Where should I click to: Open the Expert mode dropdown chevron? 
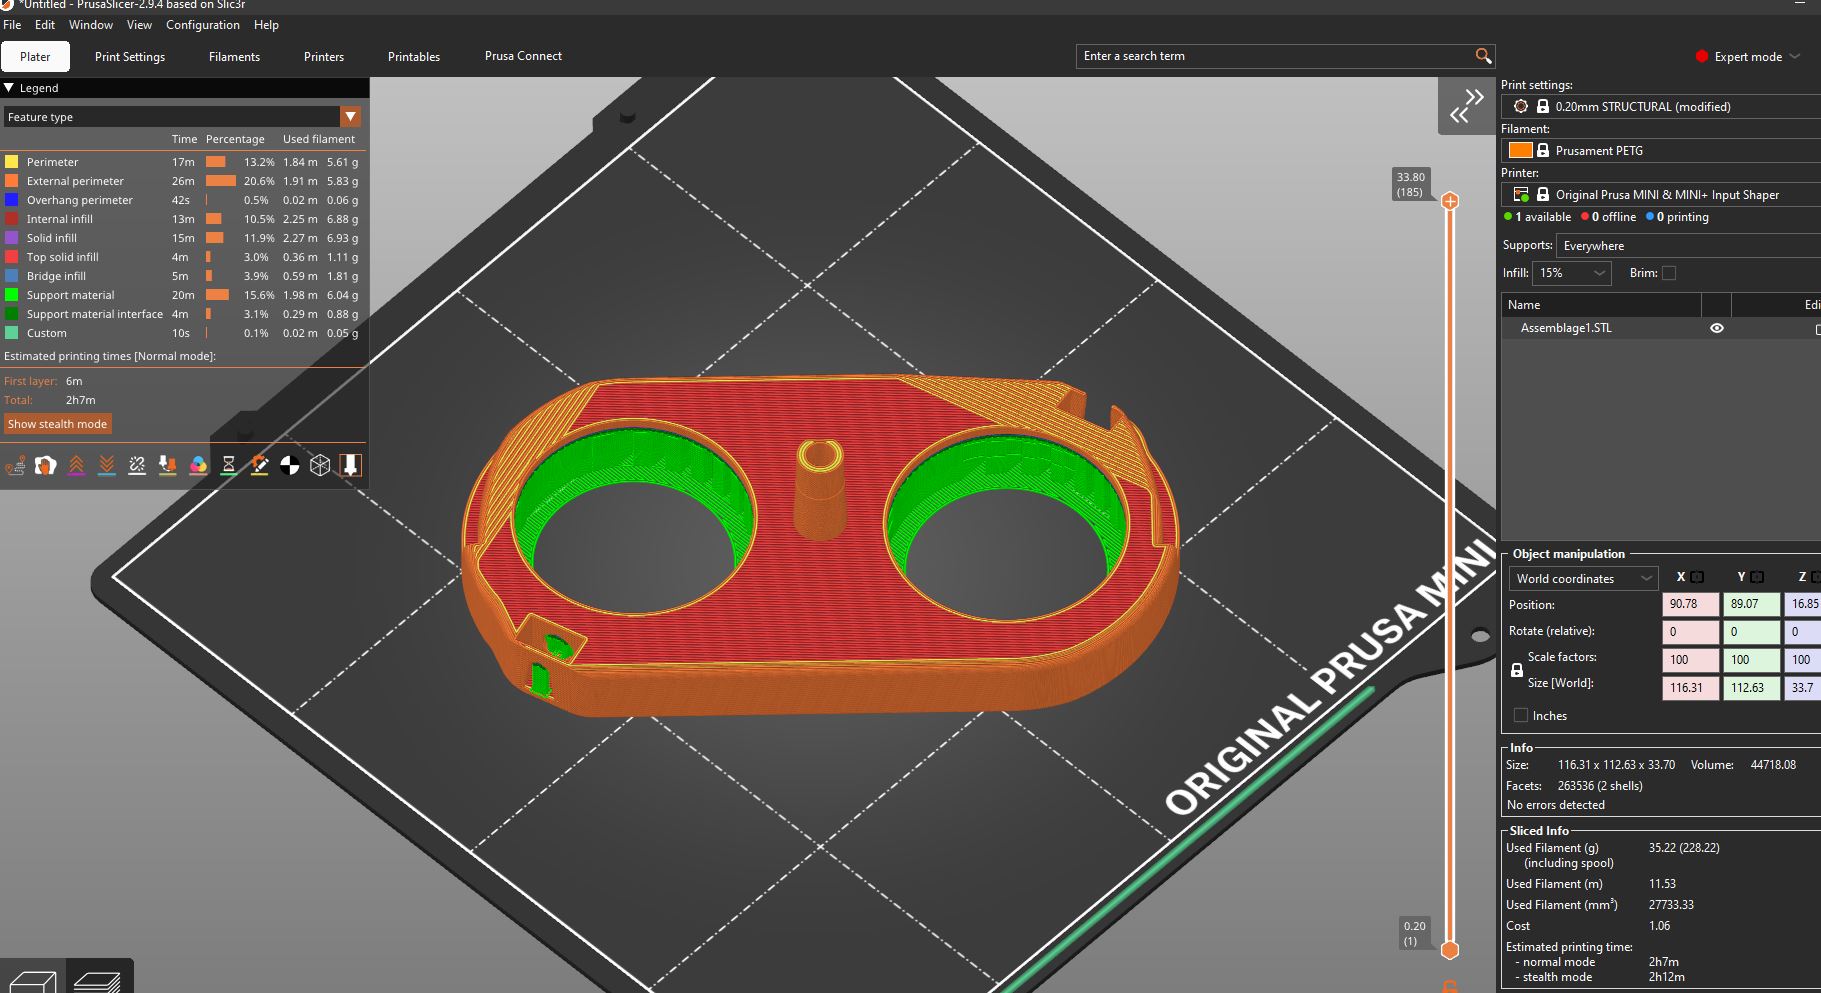[x=1794, y=57]
